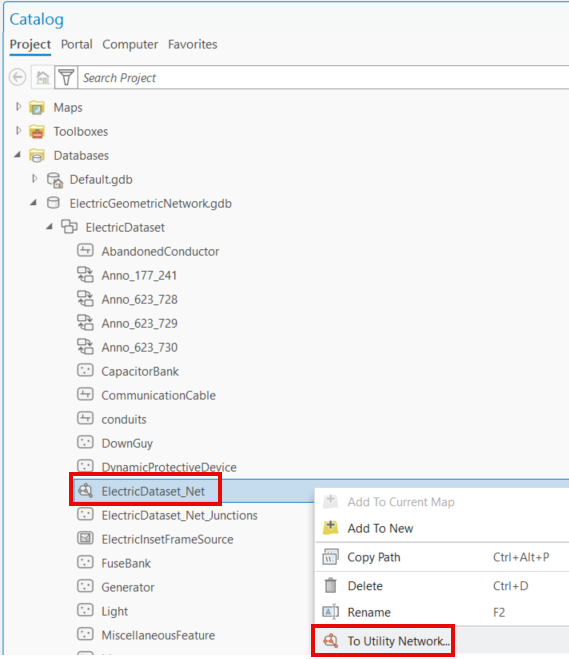This screenshot has height=659, width=569.
Task: Choose Rename in context menu
Action: point(442,612)
